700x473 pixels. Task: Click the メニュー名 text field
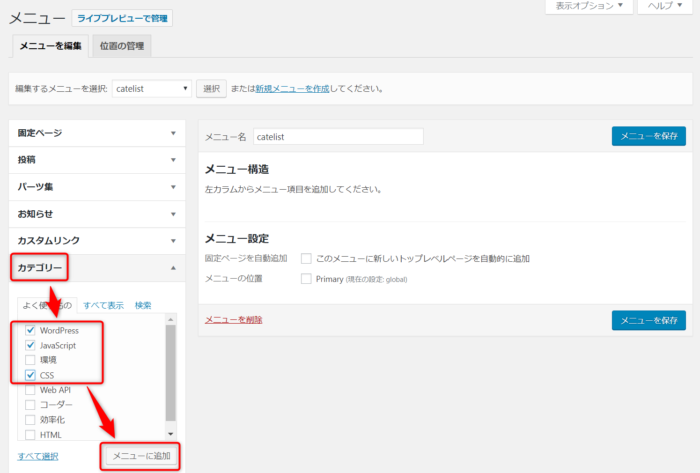point(337,136)
